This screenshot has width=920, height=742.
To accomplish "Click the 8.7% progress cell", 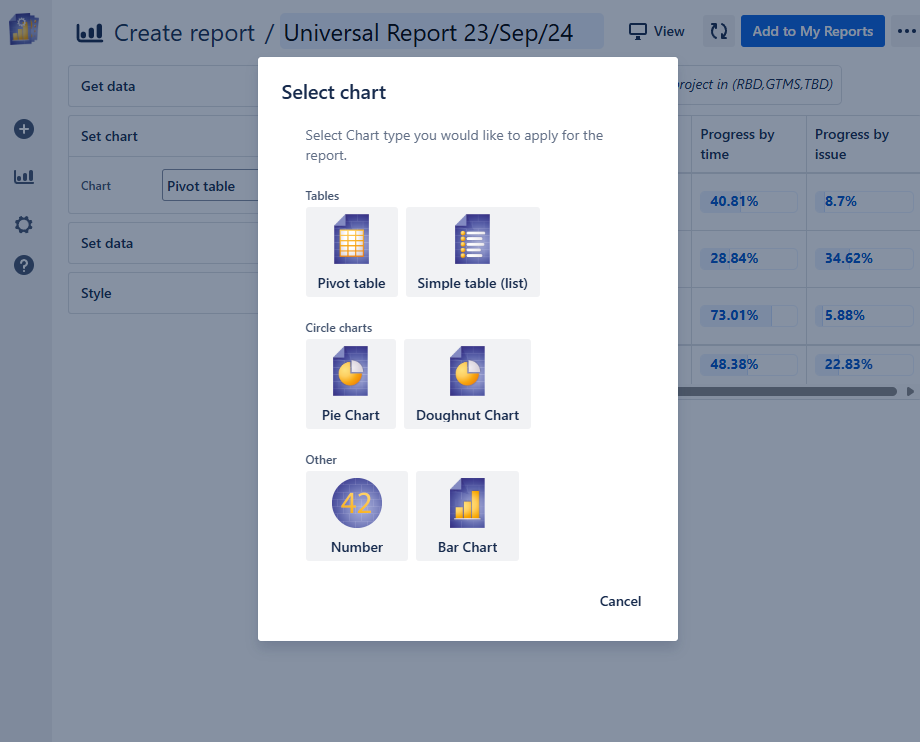I will point(864,202).
